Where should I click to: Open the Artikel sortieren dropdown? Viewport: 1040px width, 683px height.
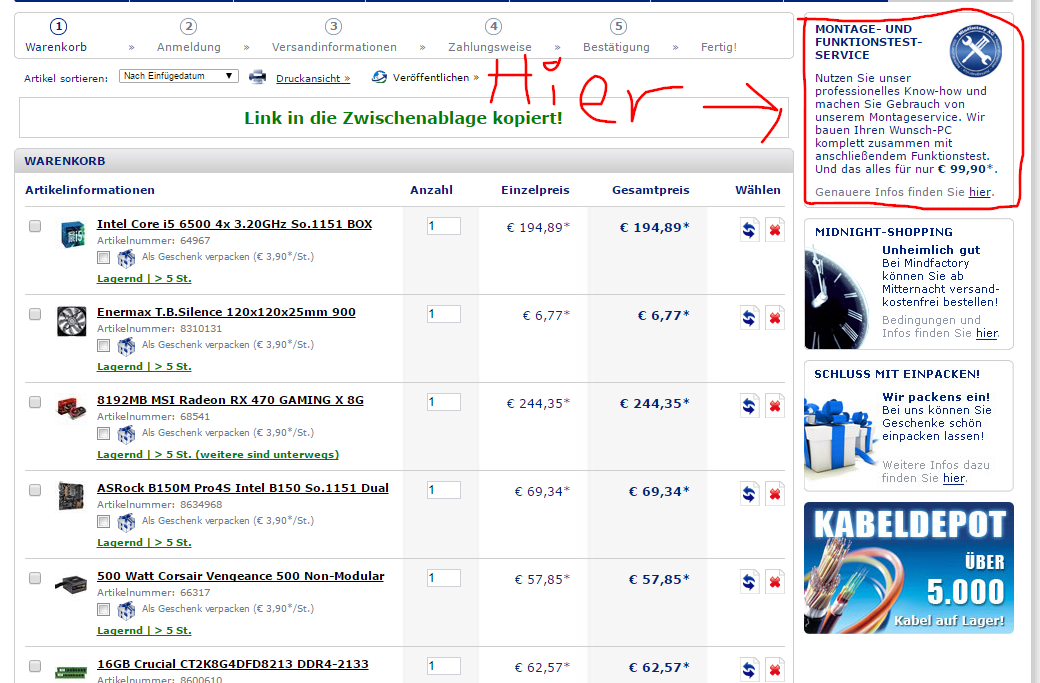click(x=179, y=76)
